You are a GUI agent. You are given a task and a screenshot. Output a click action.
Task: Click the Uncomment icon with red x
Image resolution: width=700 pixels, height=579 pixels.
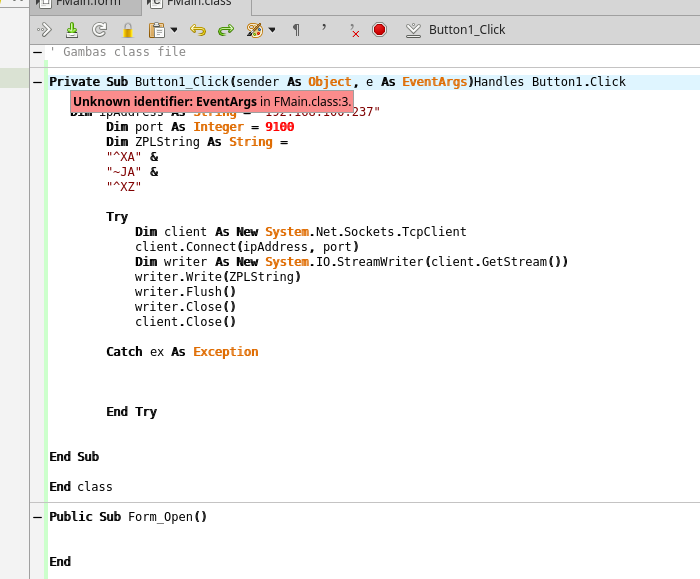click(x=354, y=31)
